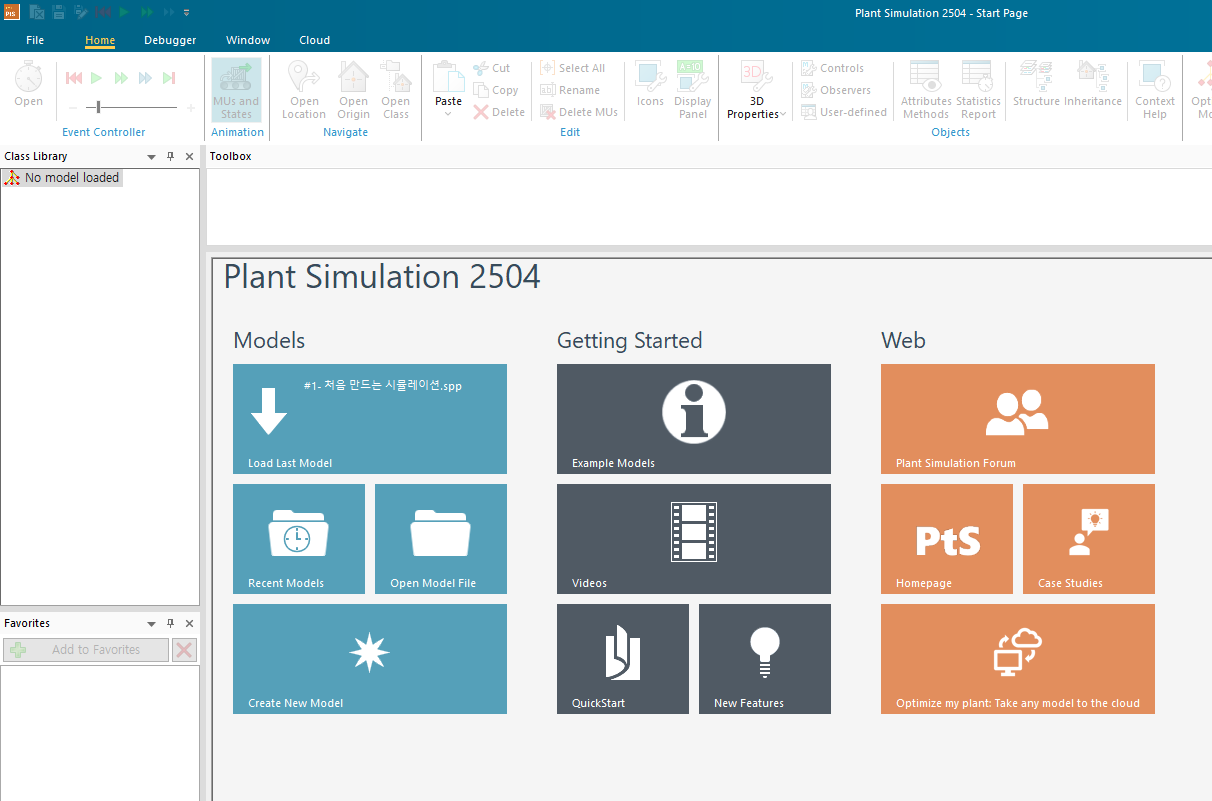Pin the Favorites panel

point(171,623)
